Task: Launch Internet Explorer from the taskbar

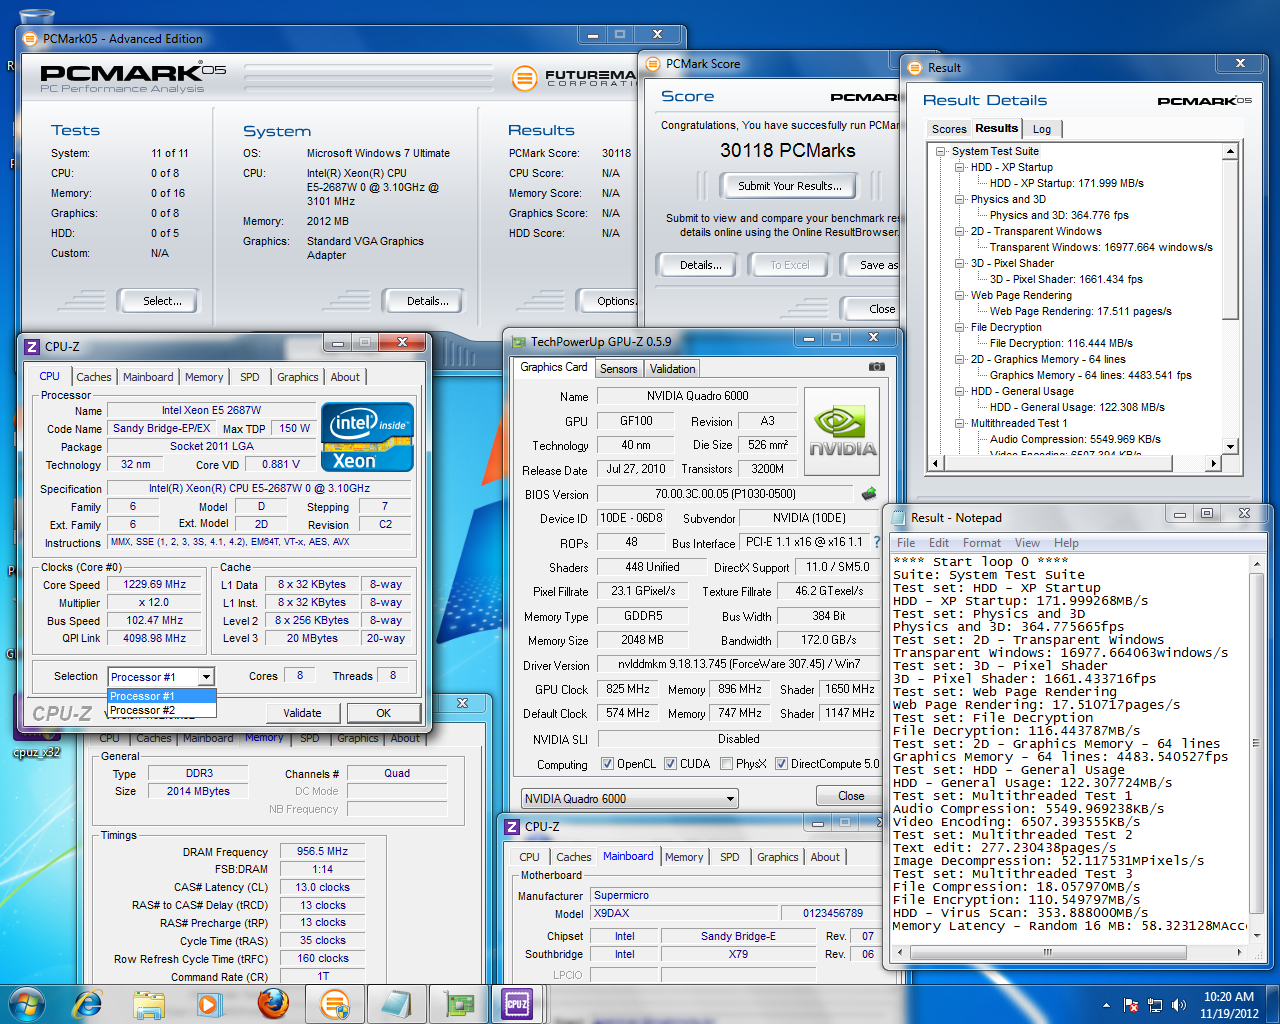Action: pos(88,1003)
